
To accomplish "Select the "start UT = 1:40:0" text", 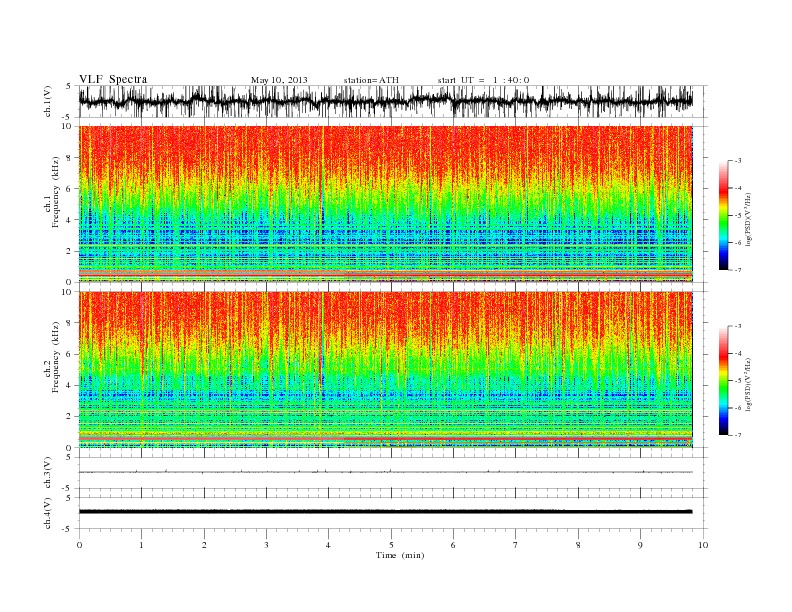I will pos(483,80).
